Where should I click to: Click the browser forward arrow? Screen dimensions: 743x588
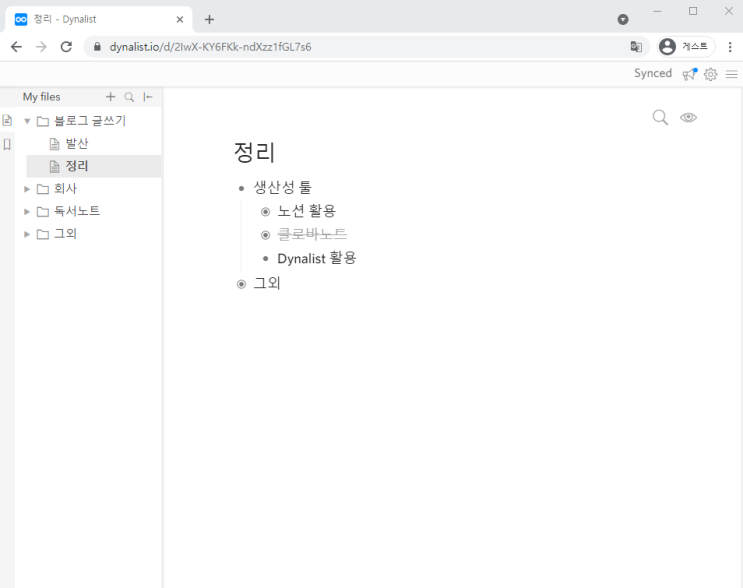point(41,46)
